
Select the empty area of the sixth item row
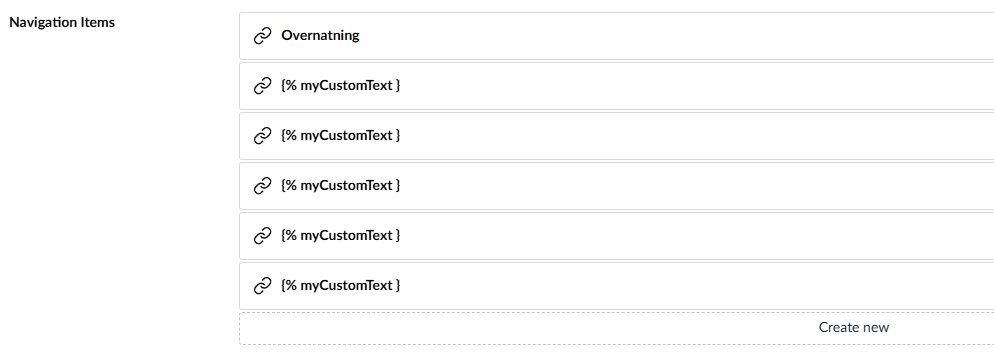click(x=697, y=286)
